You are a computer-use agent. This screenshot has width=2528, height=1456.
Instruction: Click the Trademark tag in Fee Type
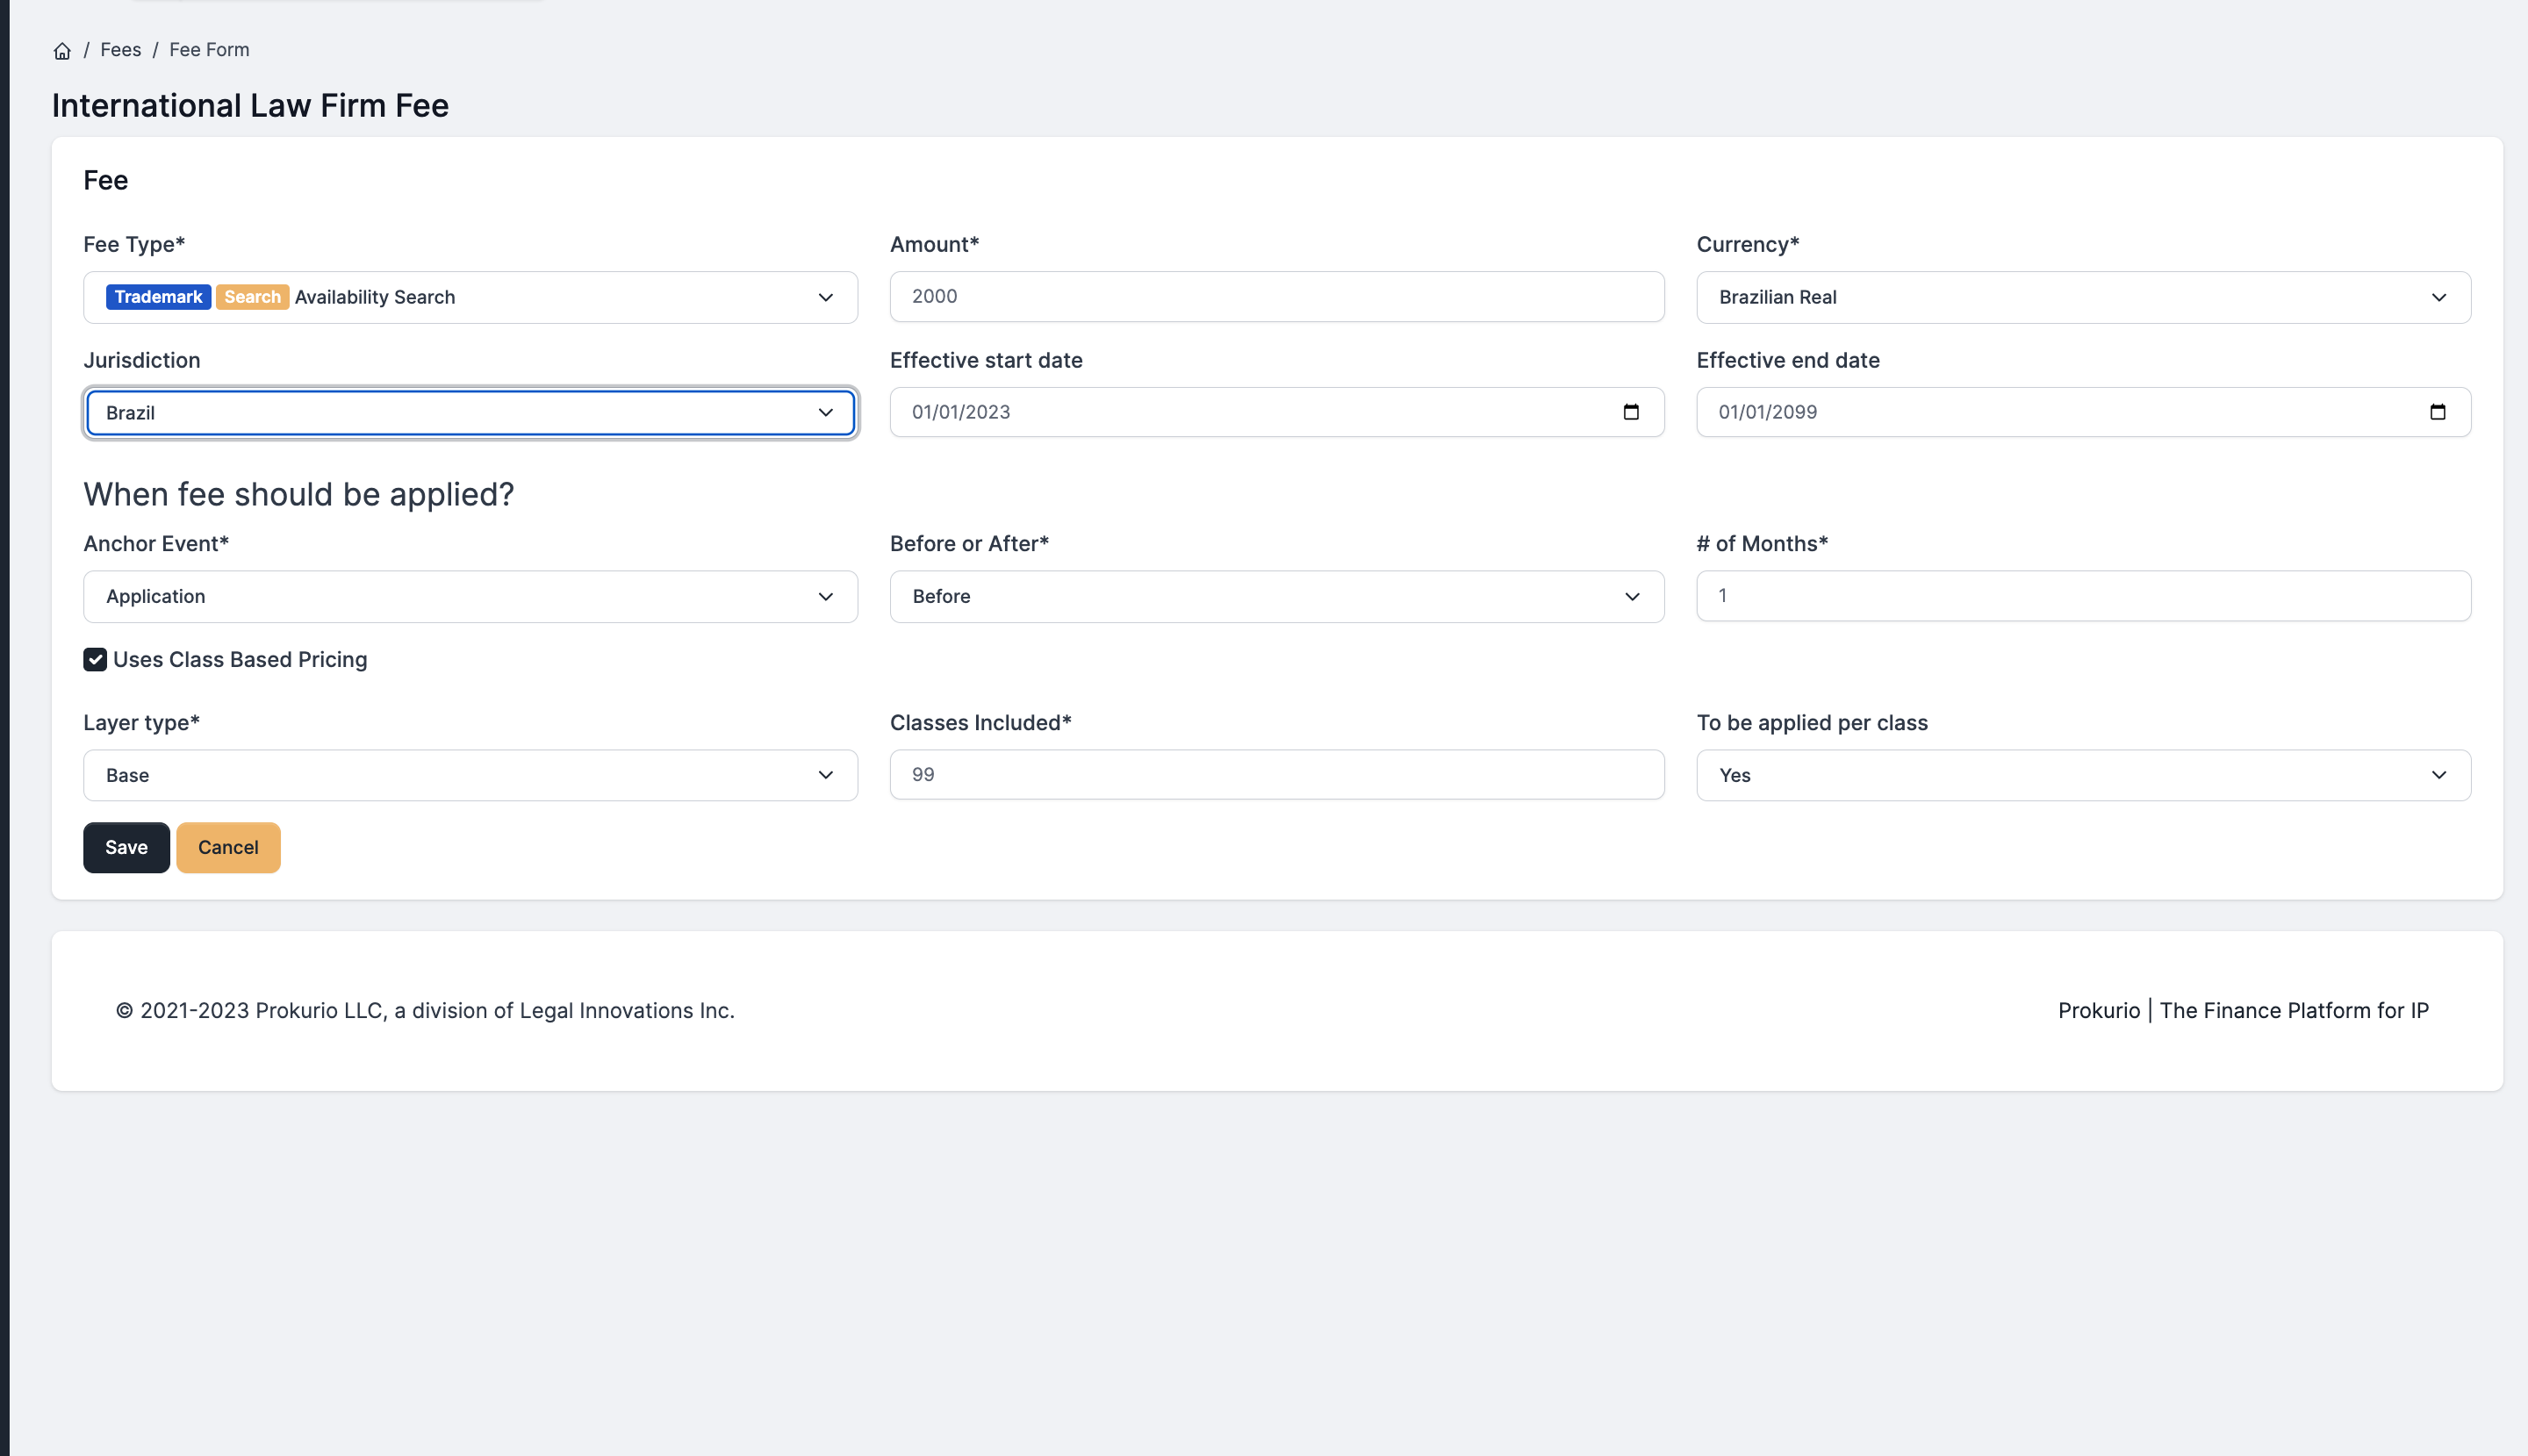158,297
